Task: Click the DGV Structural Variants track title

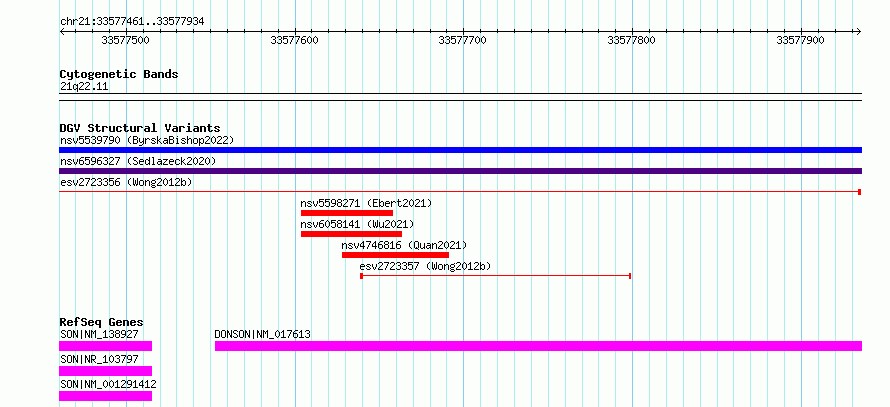Action: click(140, 128)
